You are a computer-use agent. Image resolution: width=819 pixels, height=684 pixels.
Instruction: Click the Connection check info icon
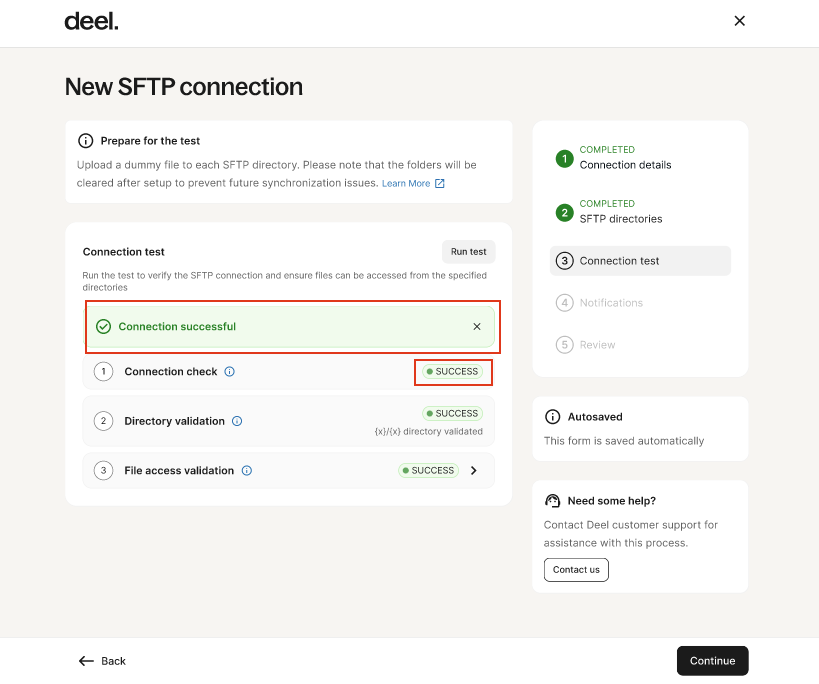(x=230, y=372)
